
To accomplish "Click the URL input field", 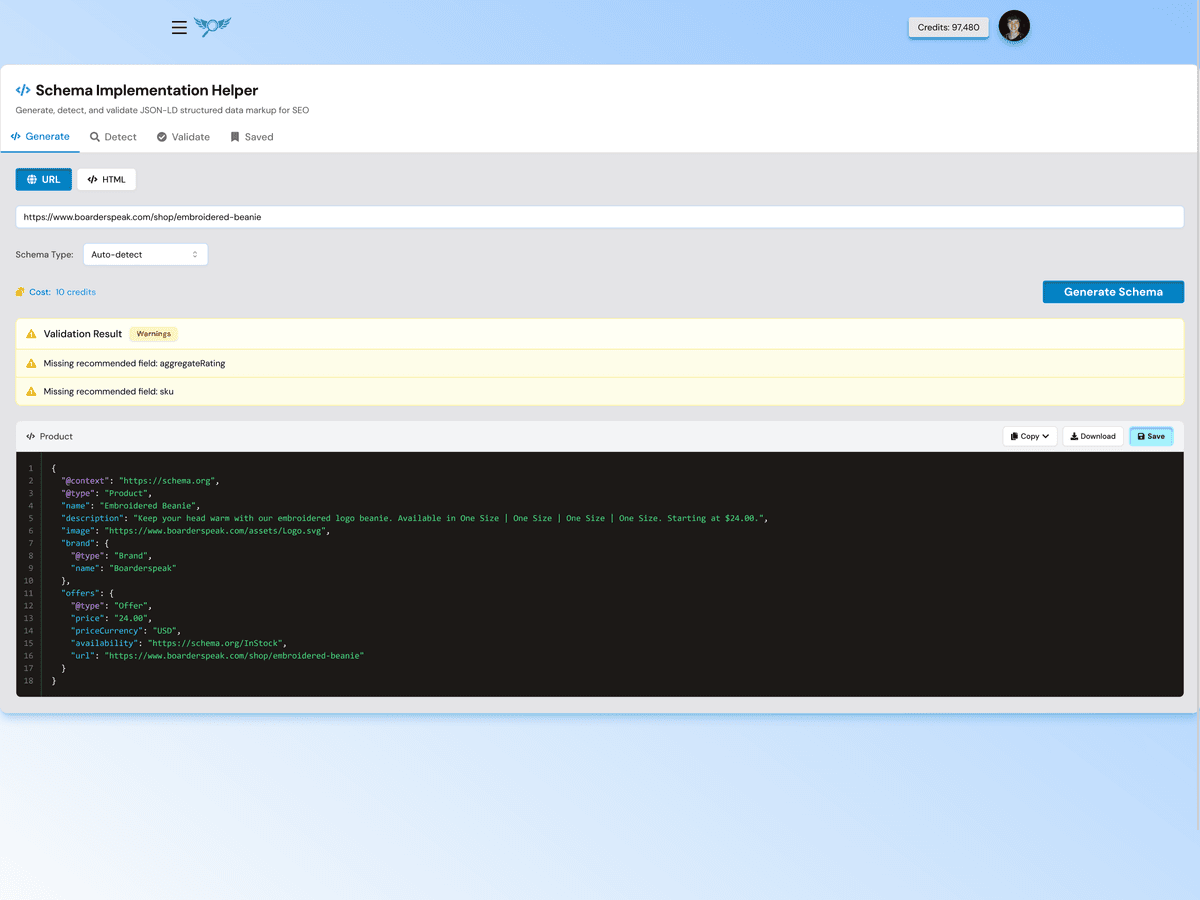I will pyautogui.click(x=600, y=216).
